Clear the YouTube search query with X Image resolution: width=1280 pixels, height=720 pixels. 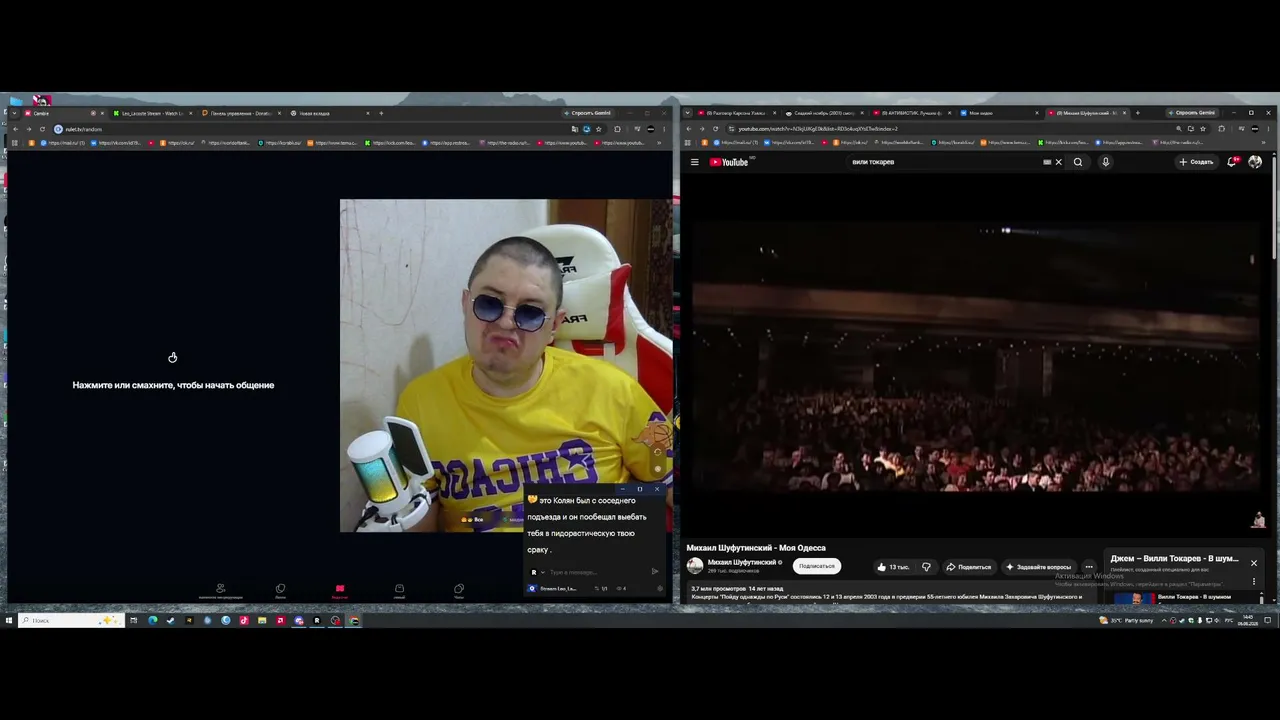[x=1058, y=162]
